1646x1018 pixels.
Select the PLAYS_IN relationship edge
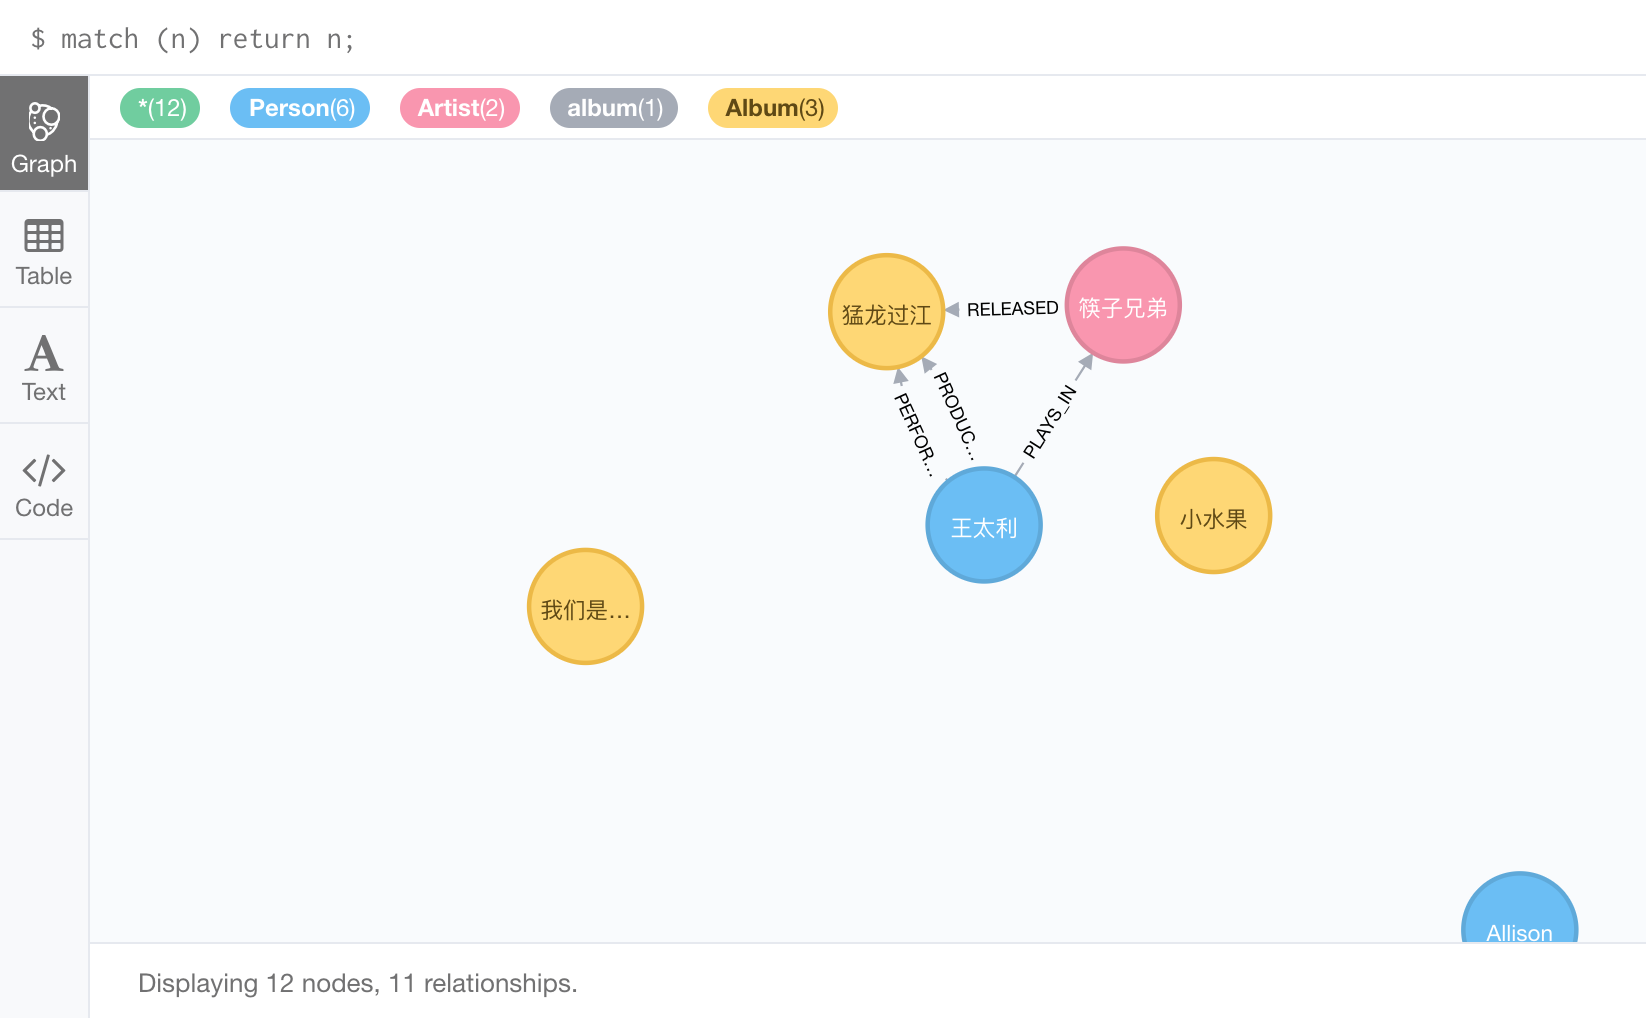pos(1050,421)
